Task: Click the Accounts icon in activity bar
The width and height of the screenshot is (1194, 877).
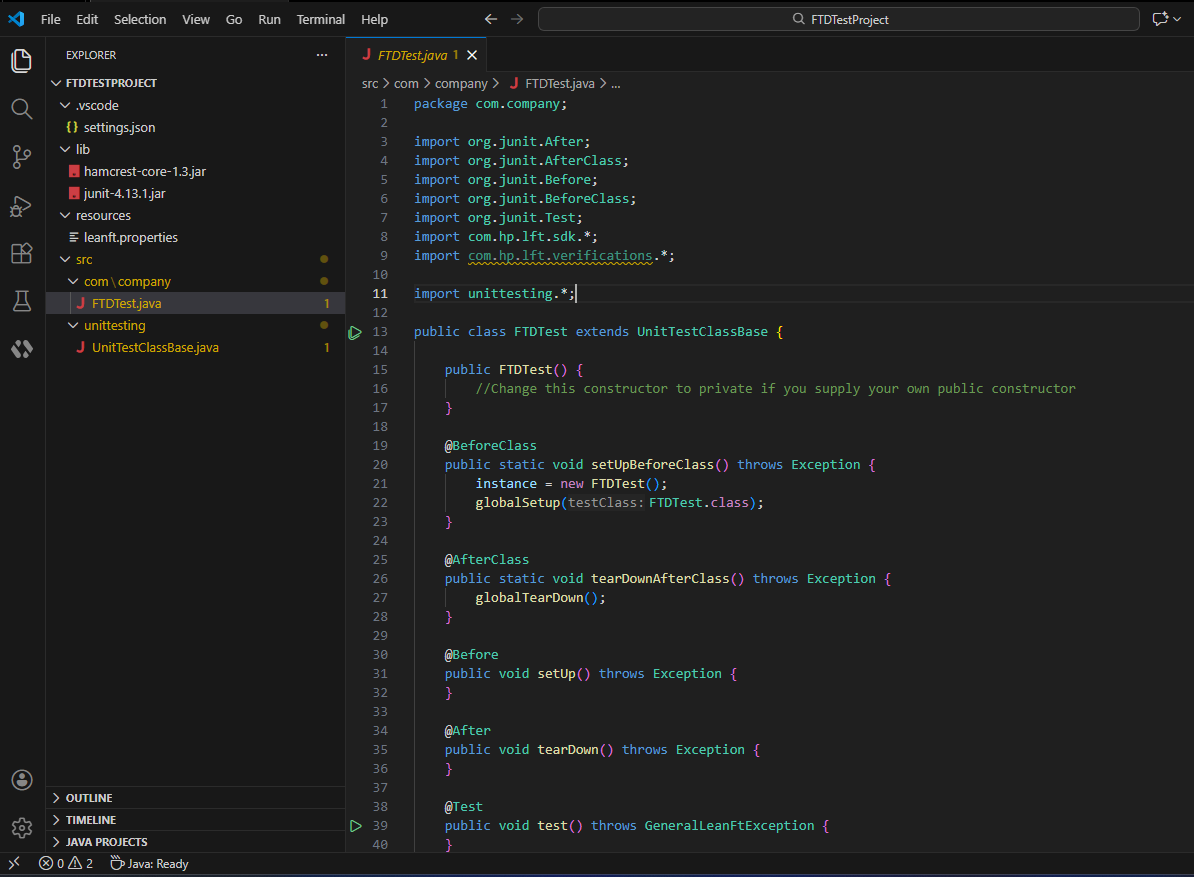Action: pos(22,780)
